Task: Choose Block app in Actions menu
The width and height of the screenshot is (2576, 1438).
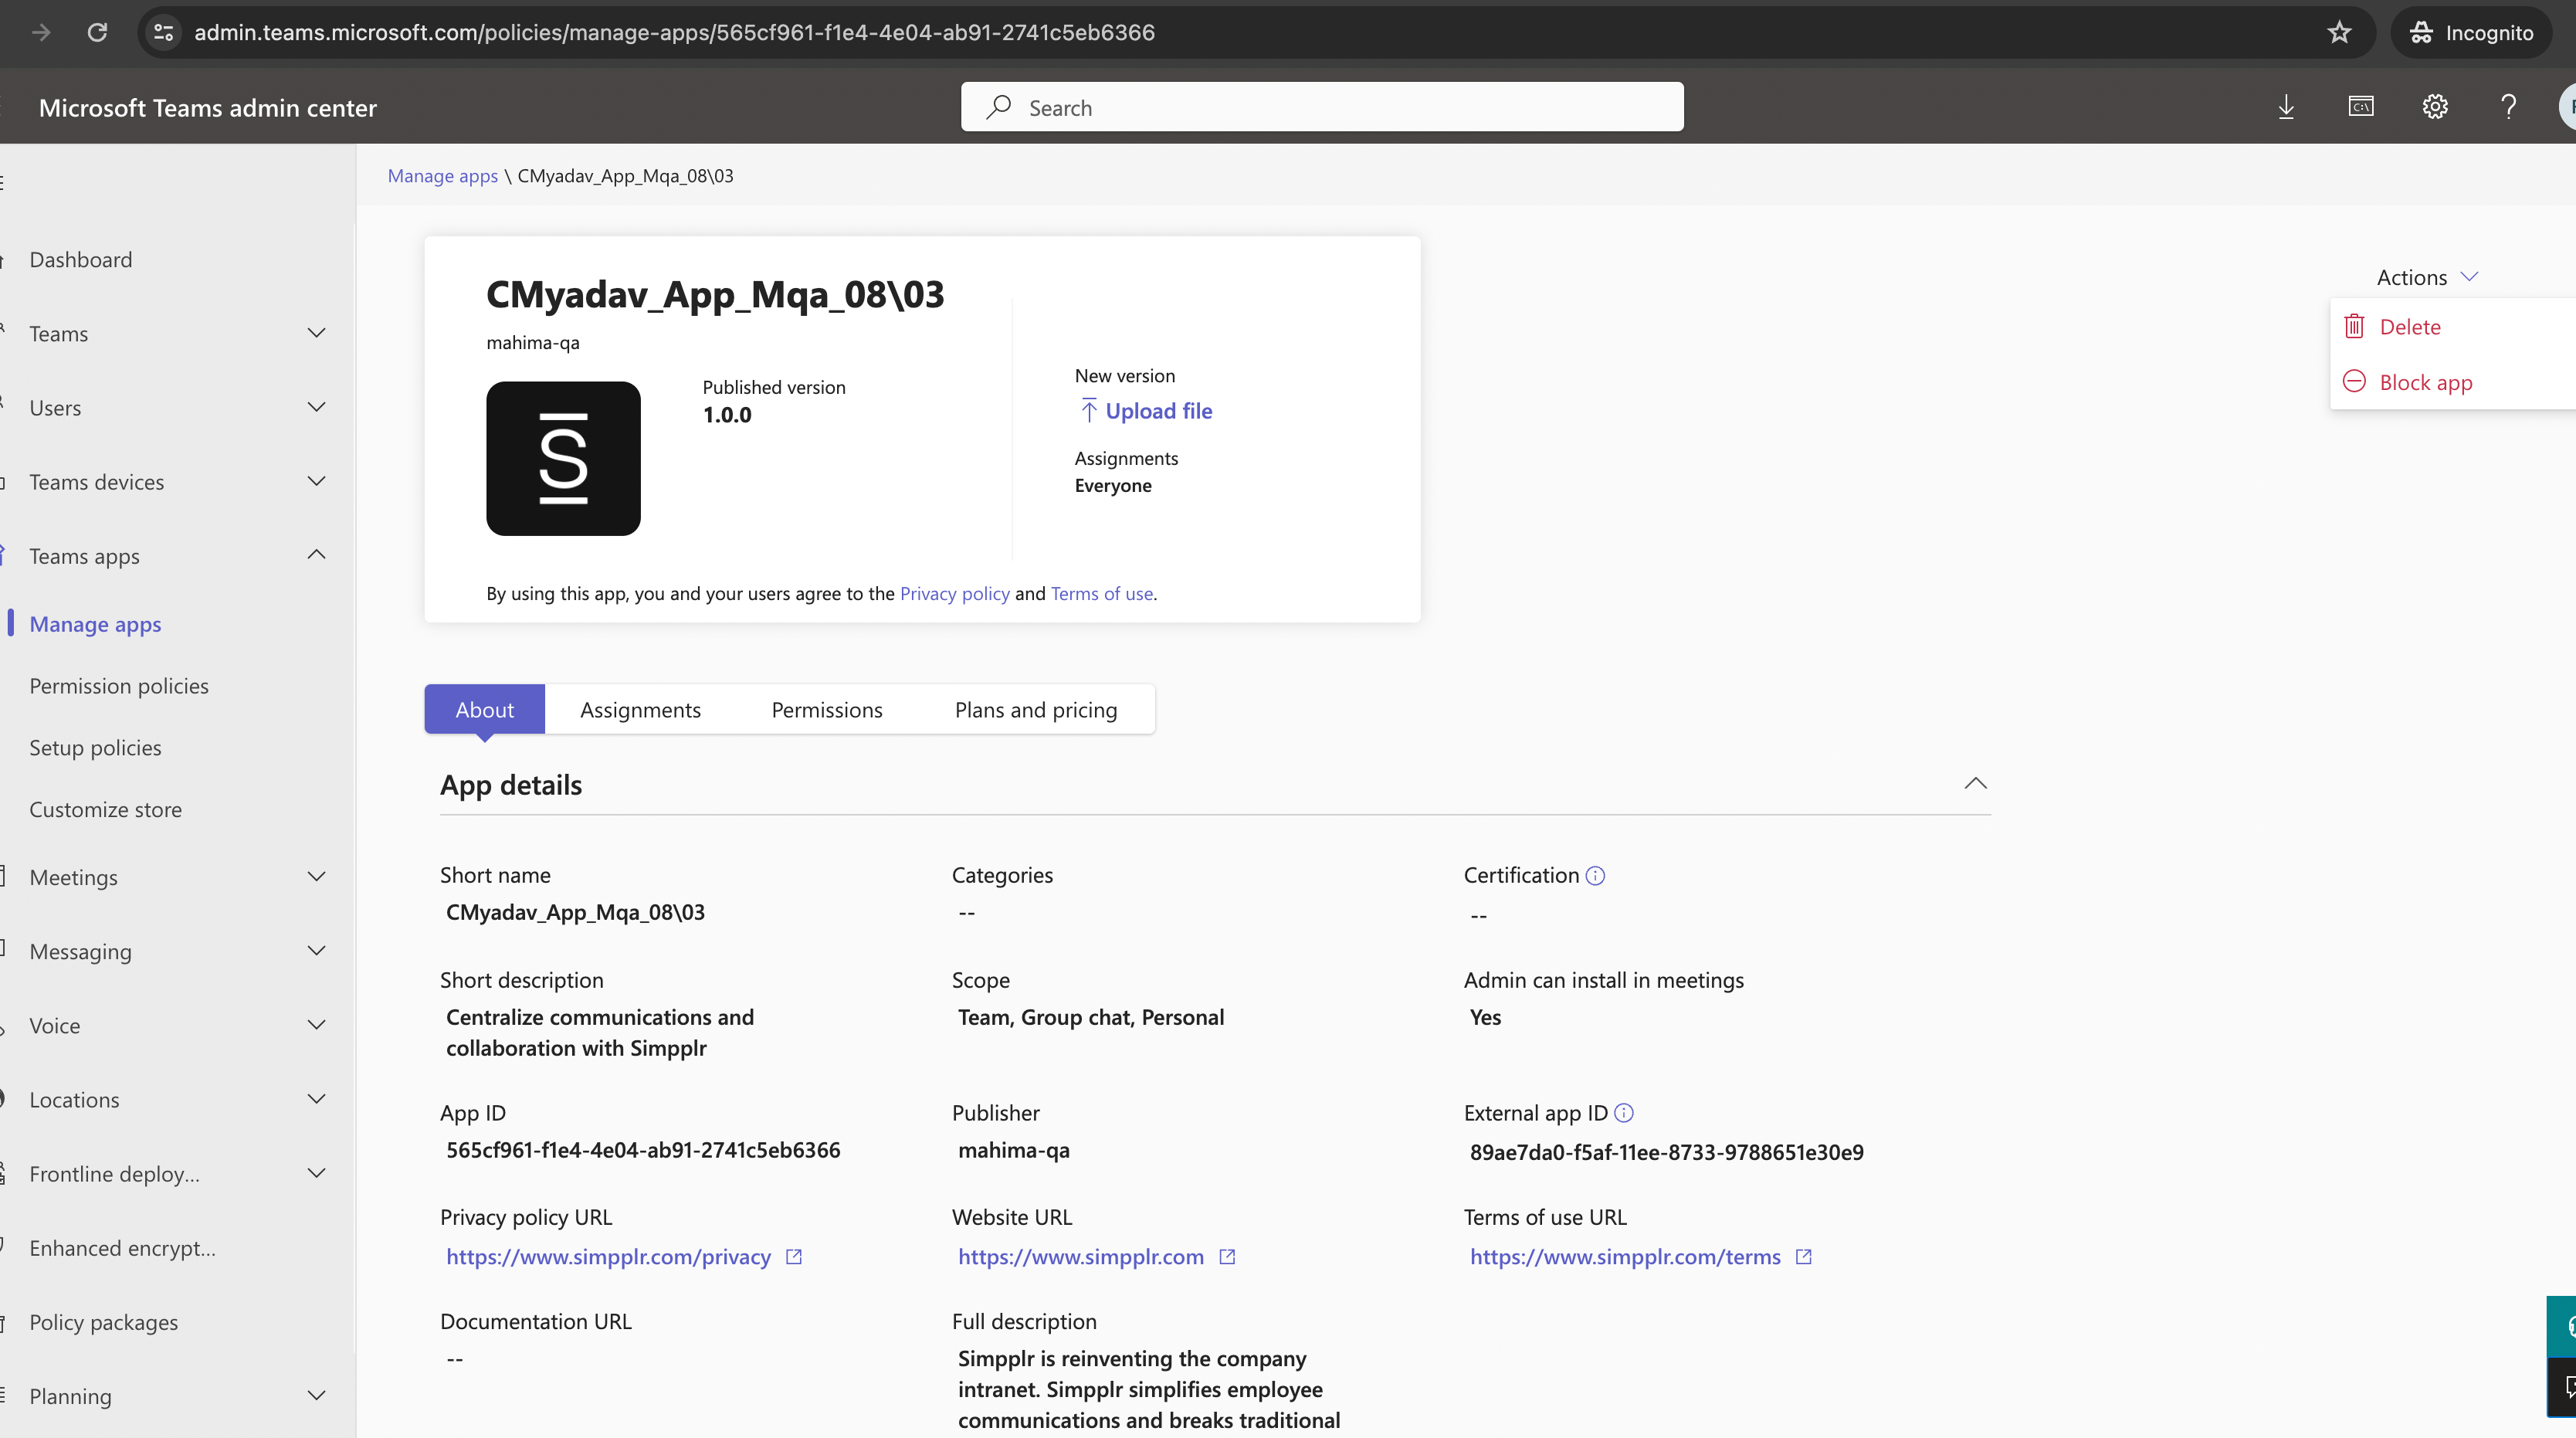Action: coord(2425,383)
